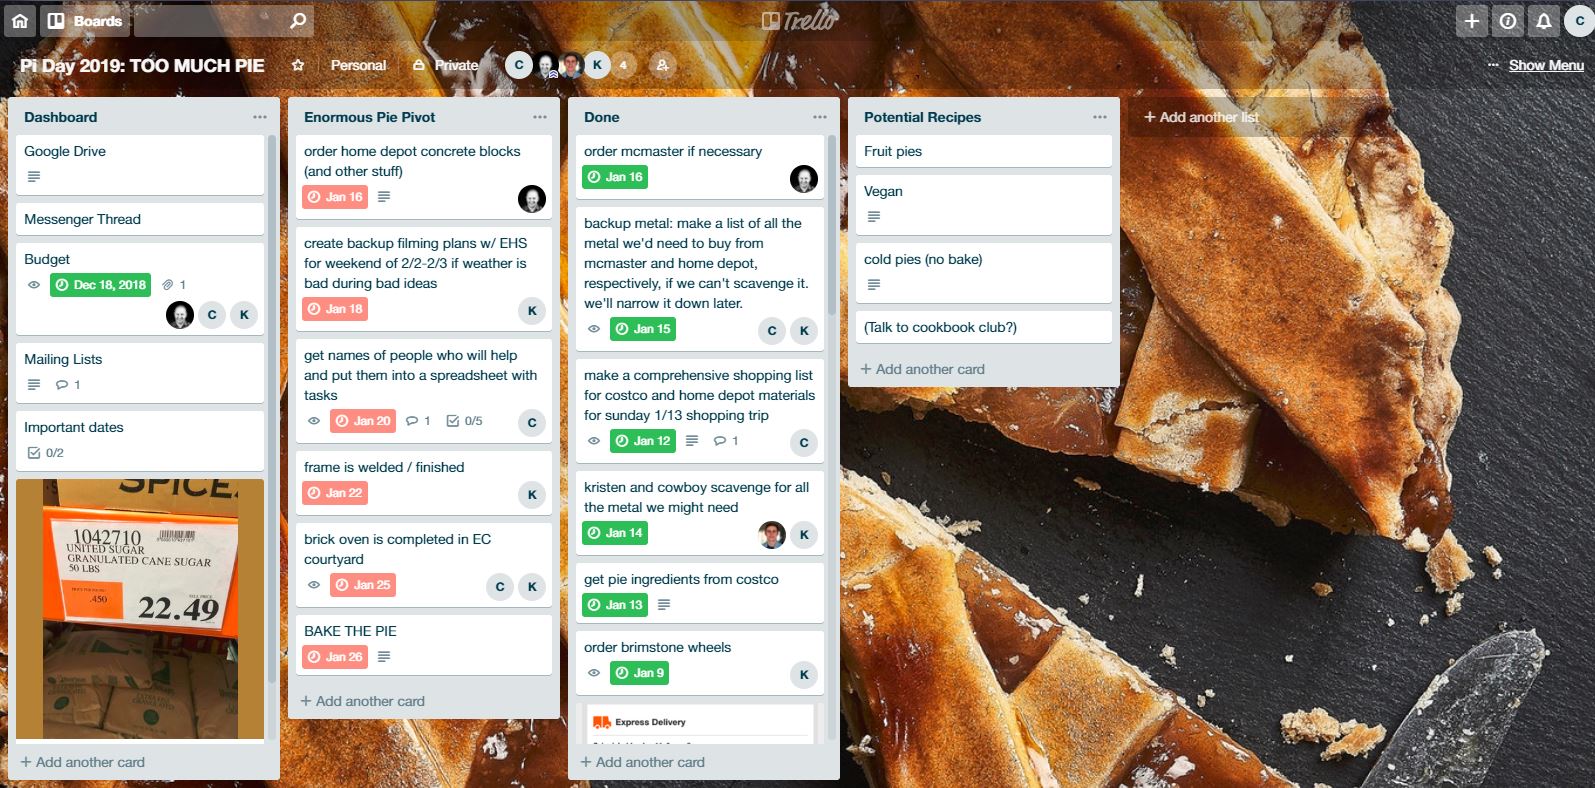Click the Done list scrollbar
The width and height of the screenshot is (1595, 788).
click(832, 225)
